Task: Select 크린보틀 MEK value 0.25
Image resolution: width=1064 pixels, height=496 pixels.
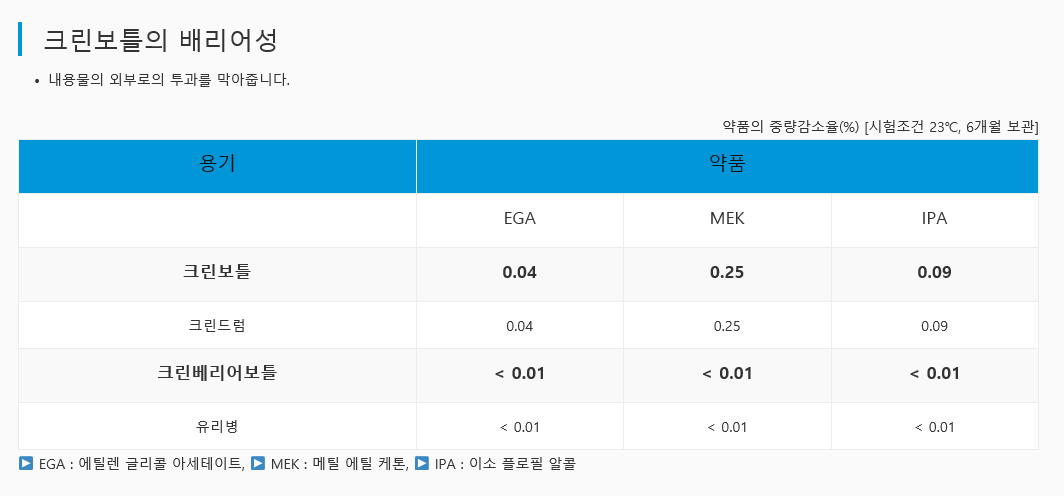Action: 727,273
